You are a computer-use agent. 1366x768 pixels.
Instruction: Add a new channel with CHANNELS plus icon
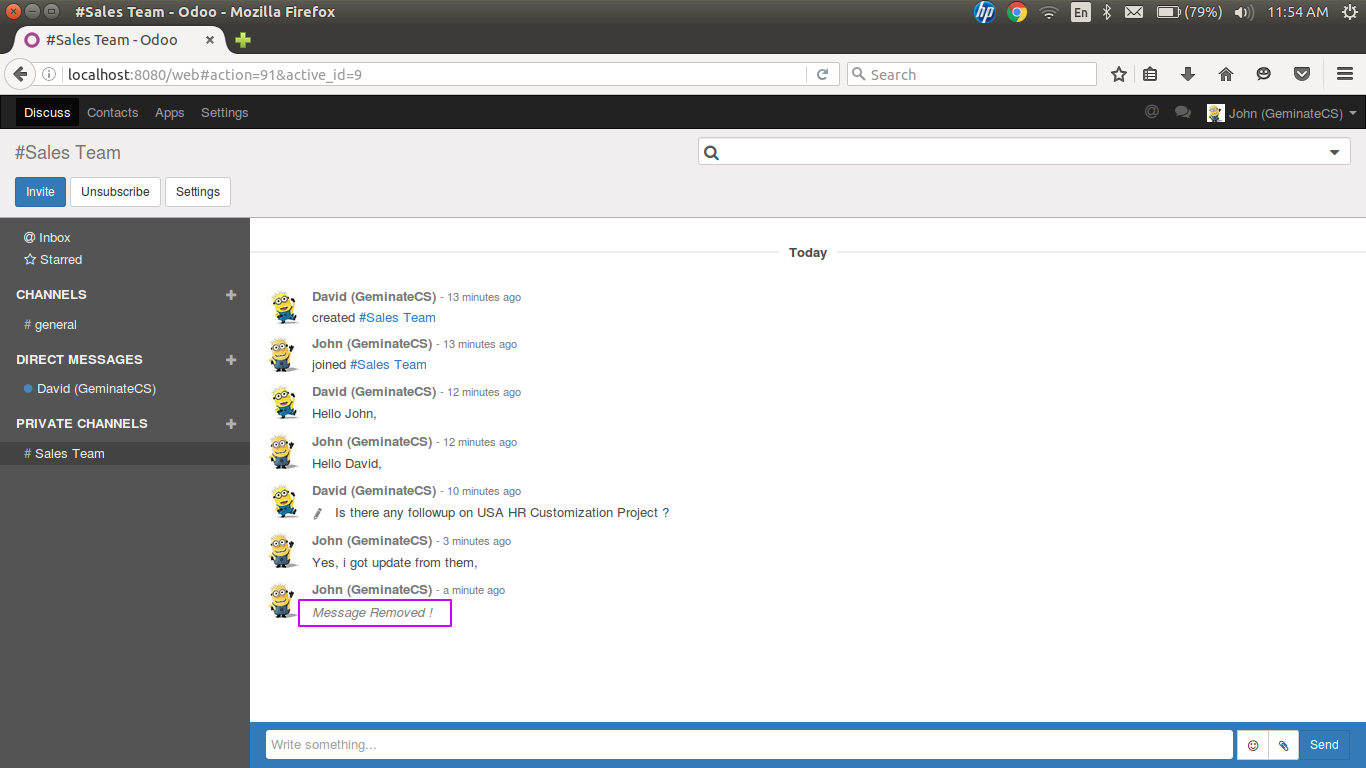(231, 295)
